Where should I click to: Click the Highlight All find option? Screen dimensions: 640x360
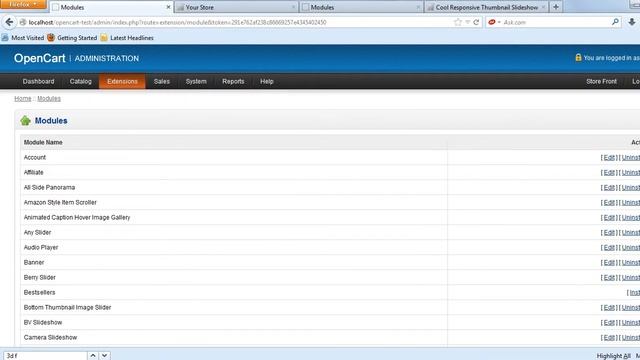(x=613, y=356)
